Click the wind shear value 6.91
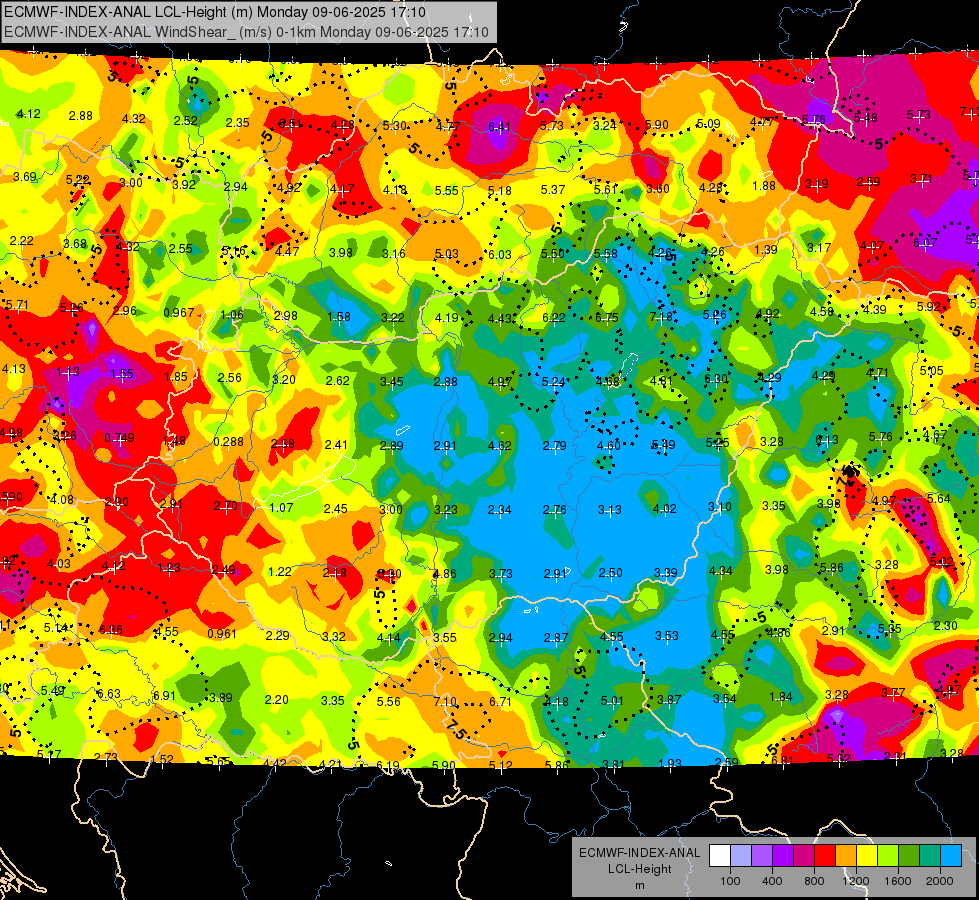This screenshot has height=900, width=979. [164, 695]
